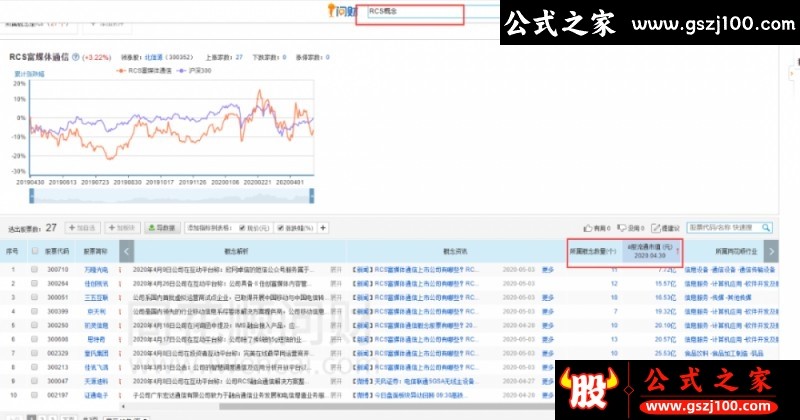Check the box for stock 300051
This screenshot has height=420, width=800.
[x=34, y=297]
